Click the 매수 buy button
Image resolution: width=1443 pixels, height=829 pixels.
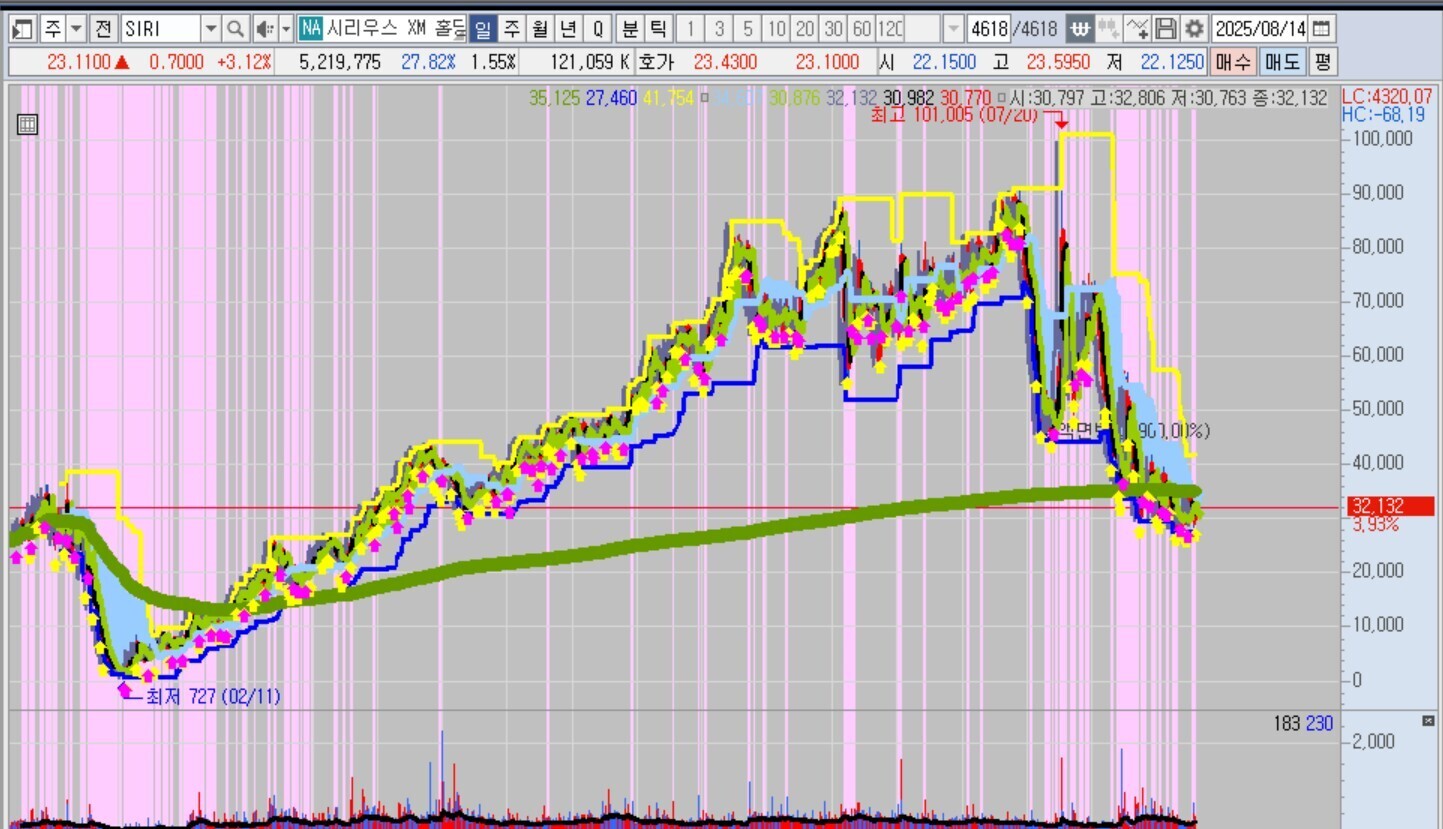coord(1233,62)
